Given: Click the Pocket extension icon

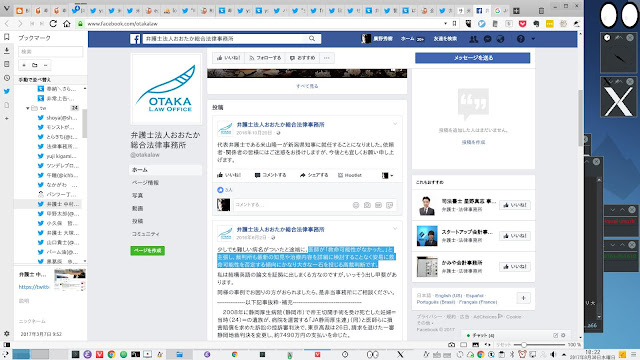Looking at the screenshot, I should click(x=522, y=24).
